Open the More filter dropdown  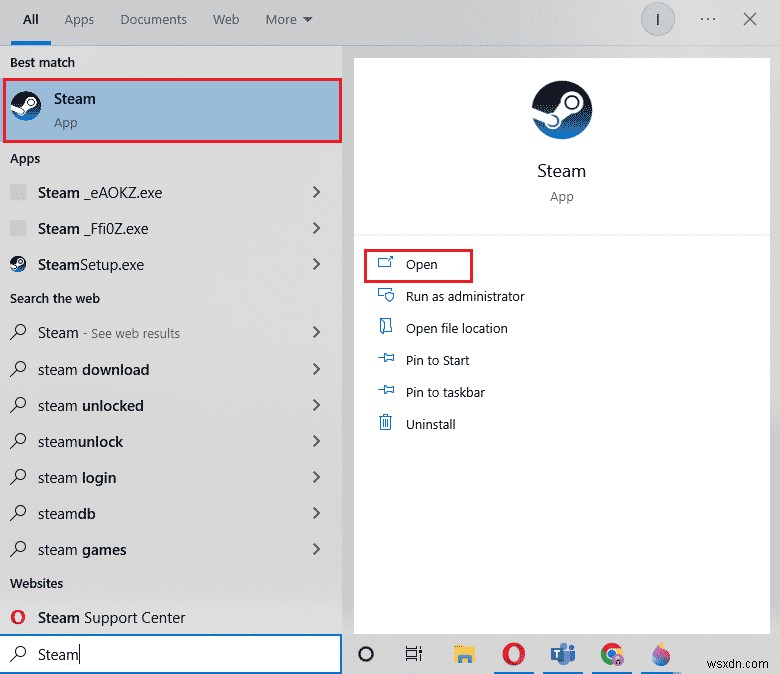click(x=289, y=20)
